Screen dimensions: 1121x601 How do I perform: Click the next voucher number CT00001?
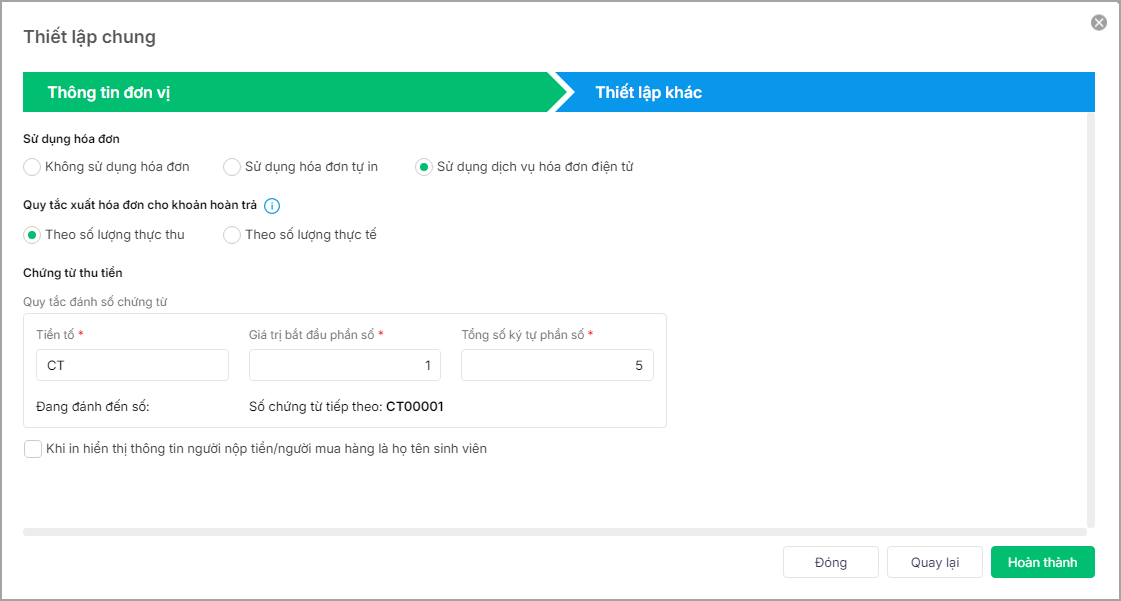point(414,407)
